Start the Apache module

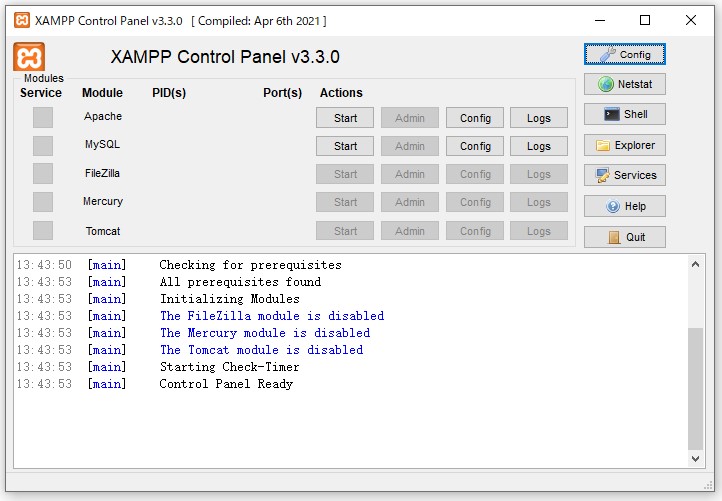coord(345,118)
